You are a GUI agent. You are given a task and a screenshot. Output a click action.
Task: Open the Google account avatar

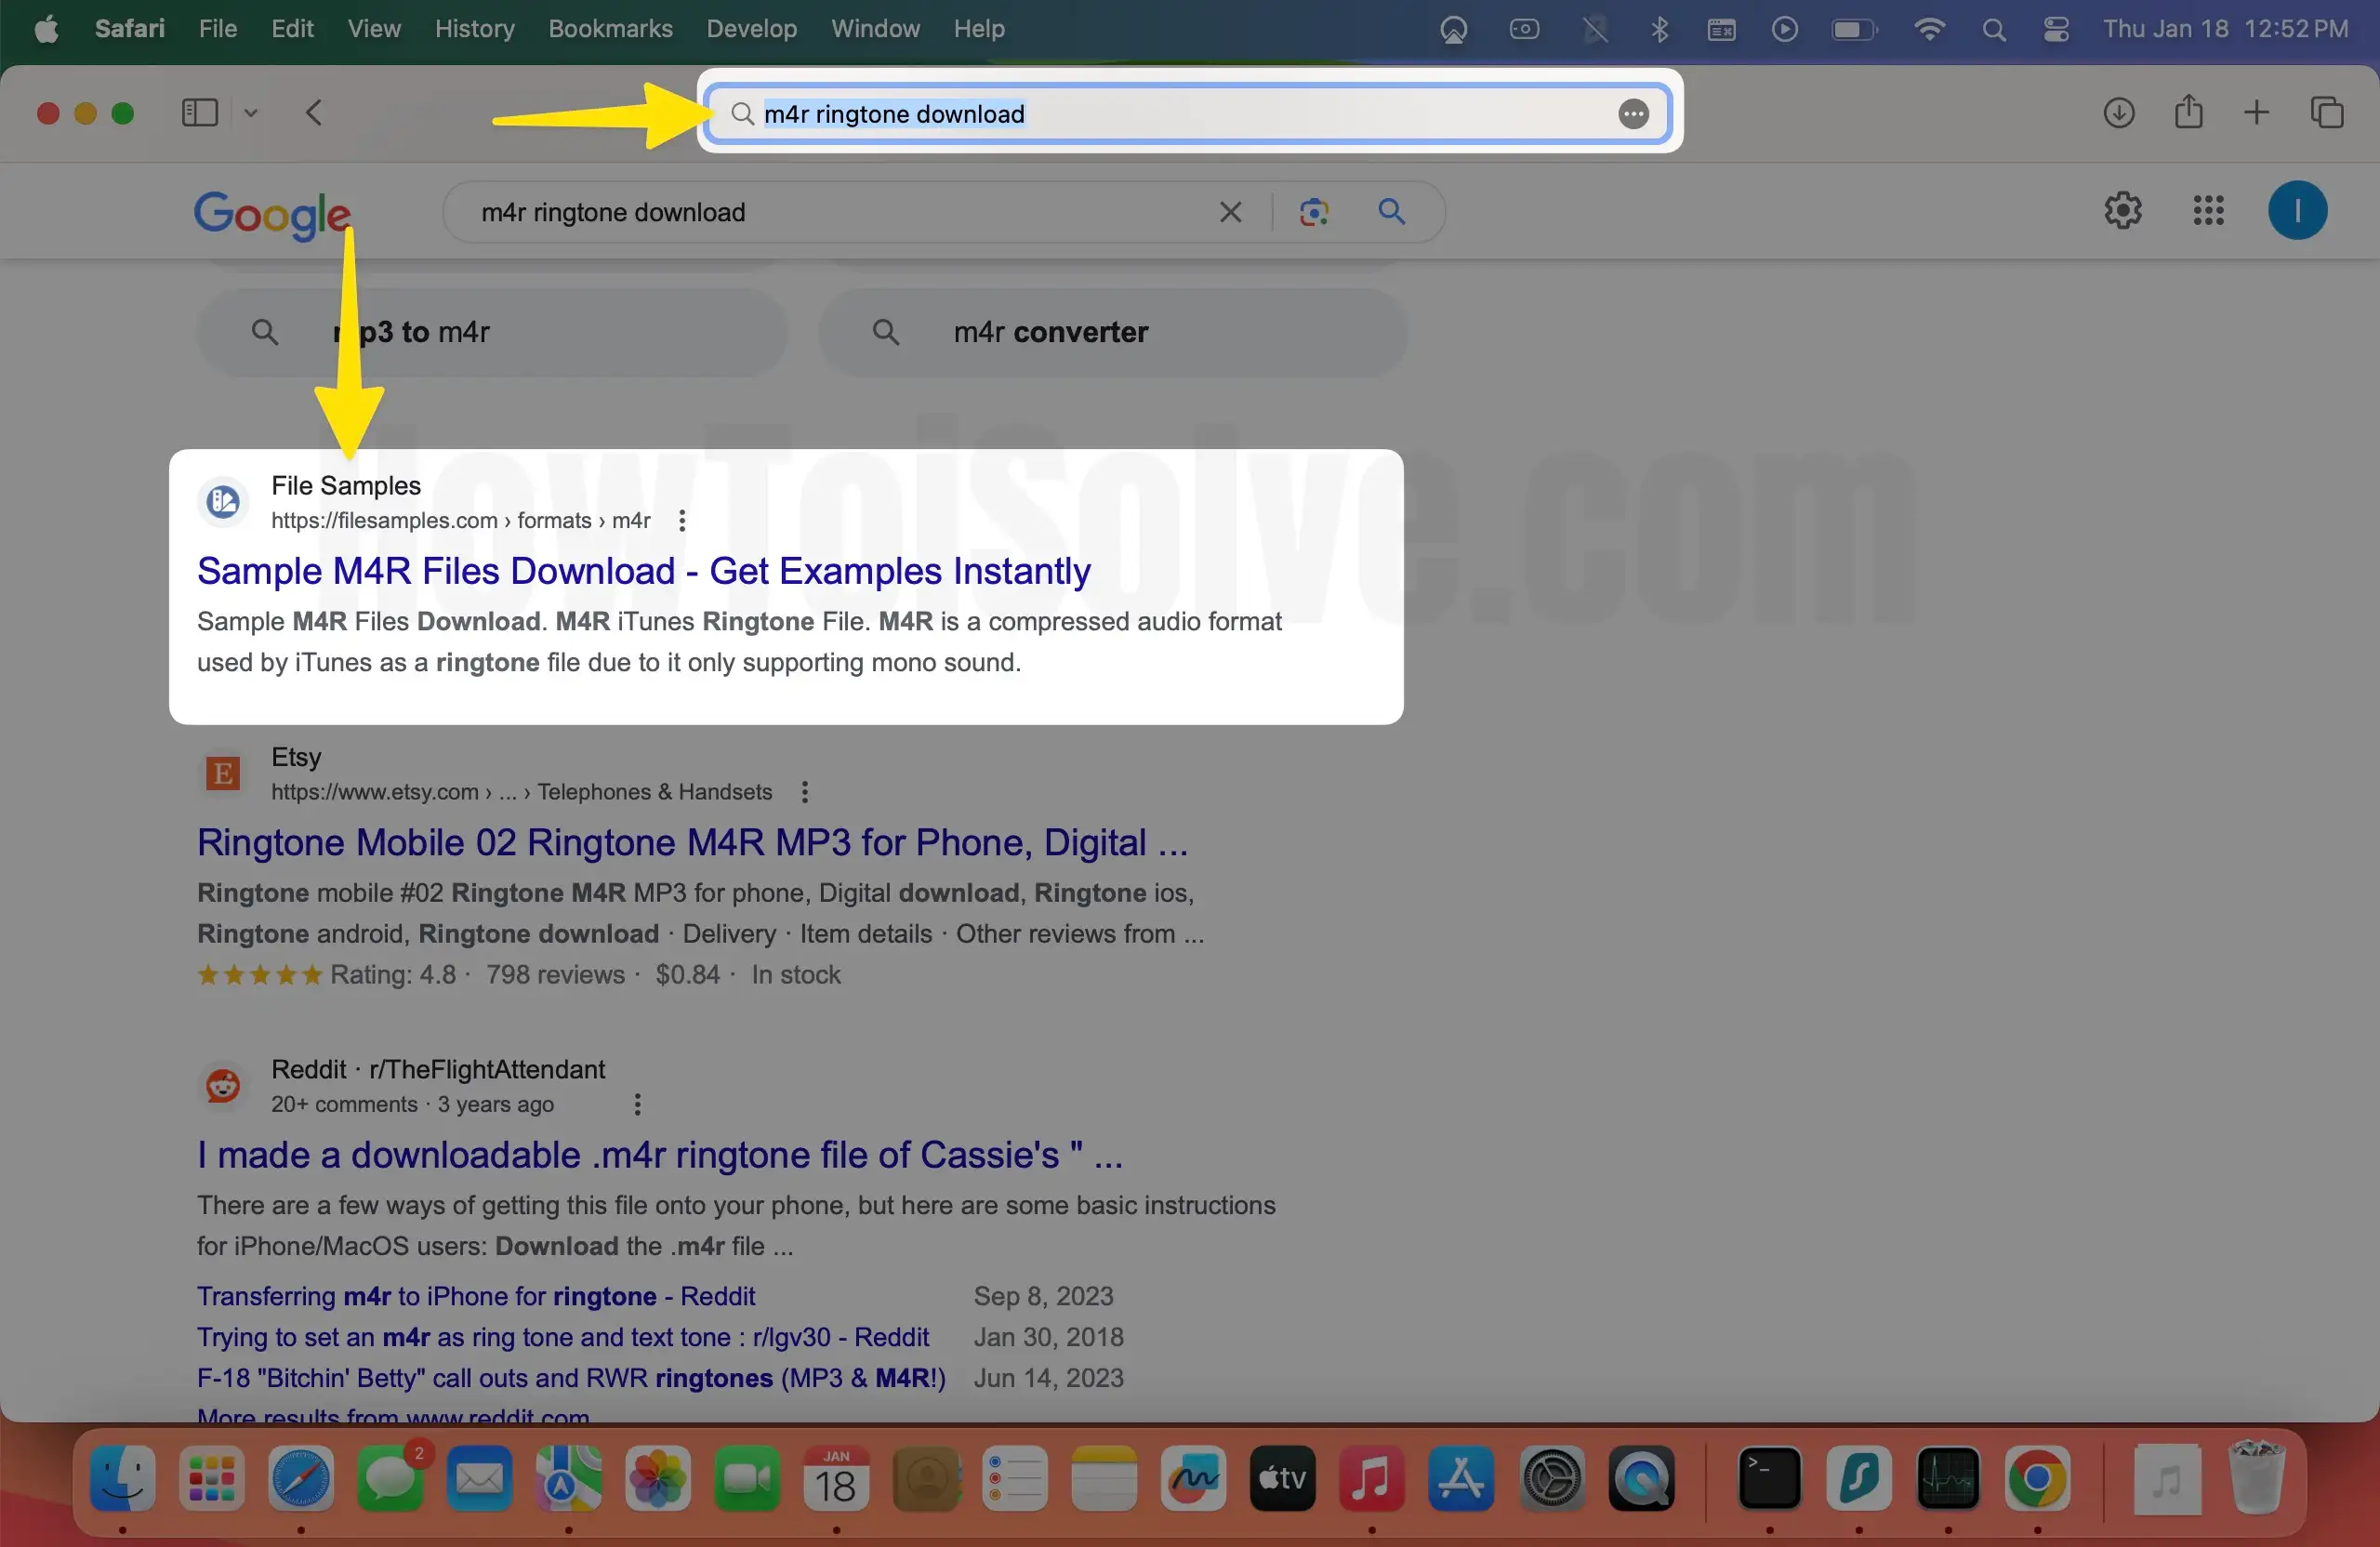[x=2297, y=211]
